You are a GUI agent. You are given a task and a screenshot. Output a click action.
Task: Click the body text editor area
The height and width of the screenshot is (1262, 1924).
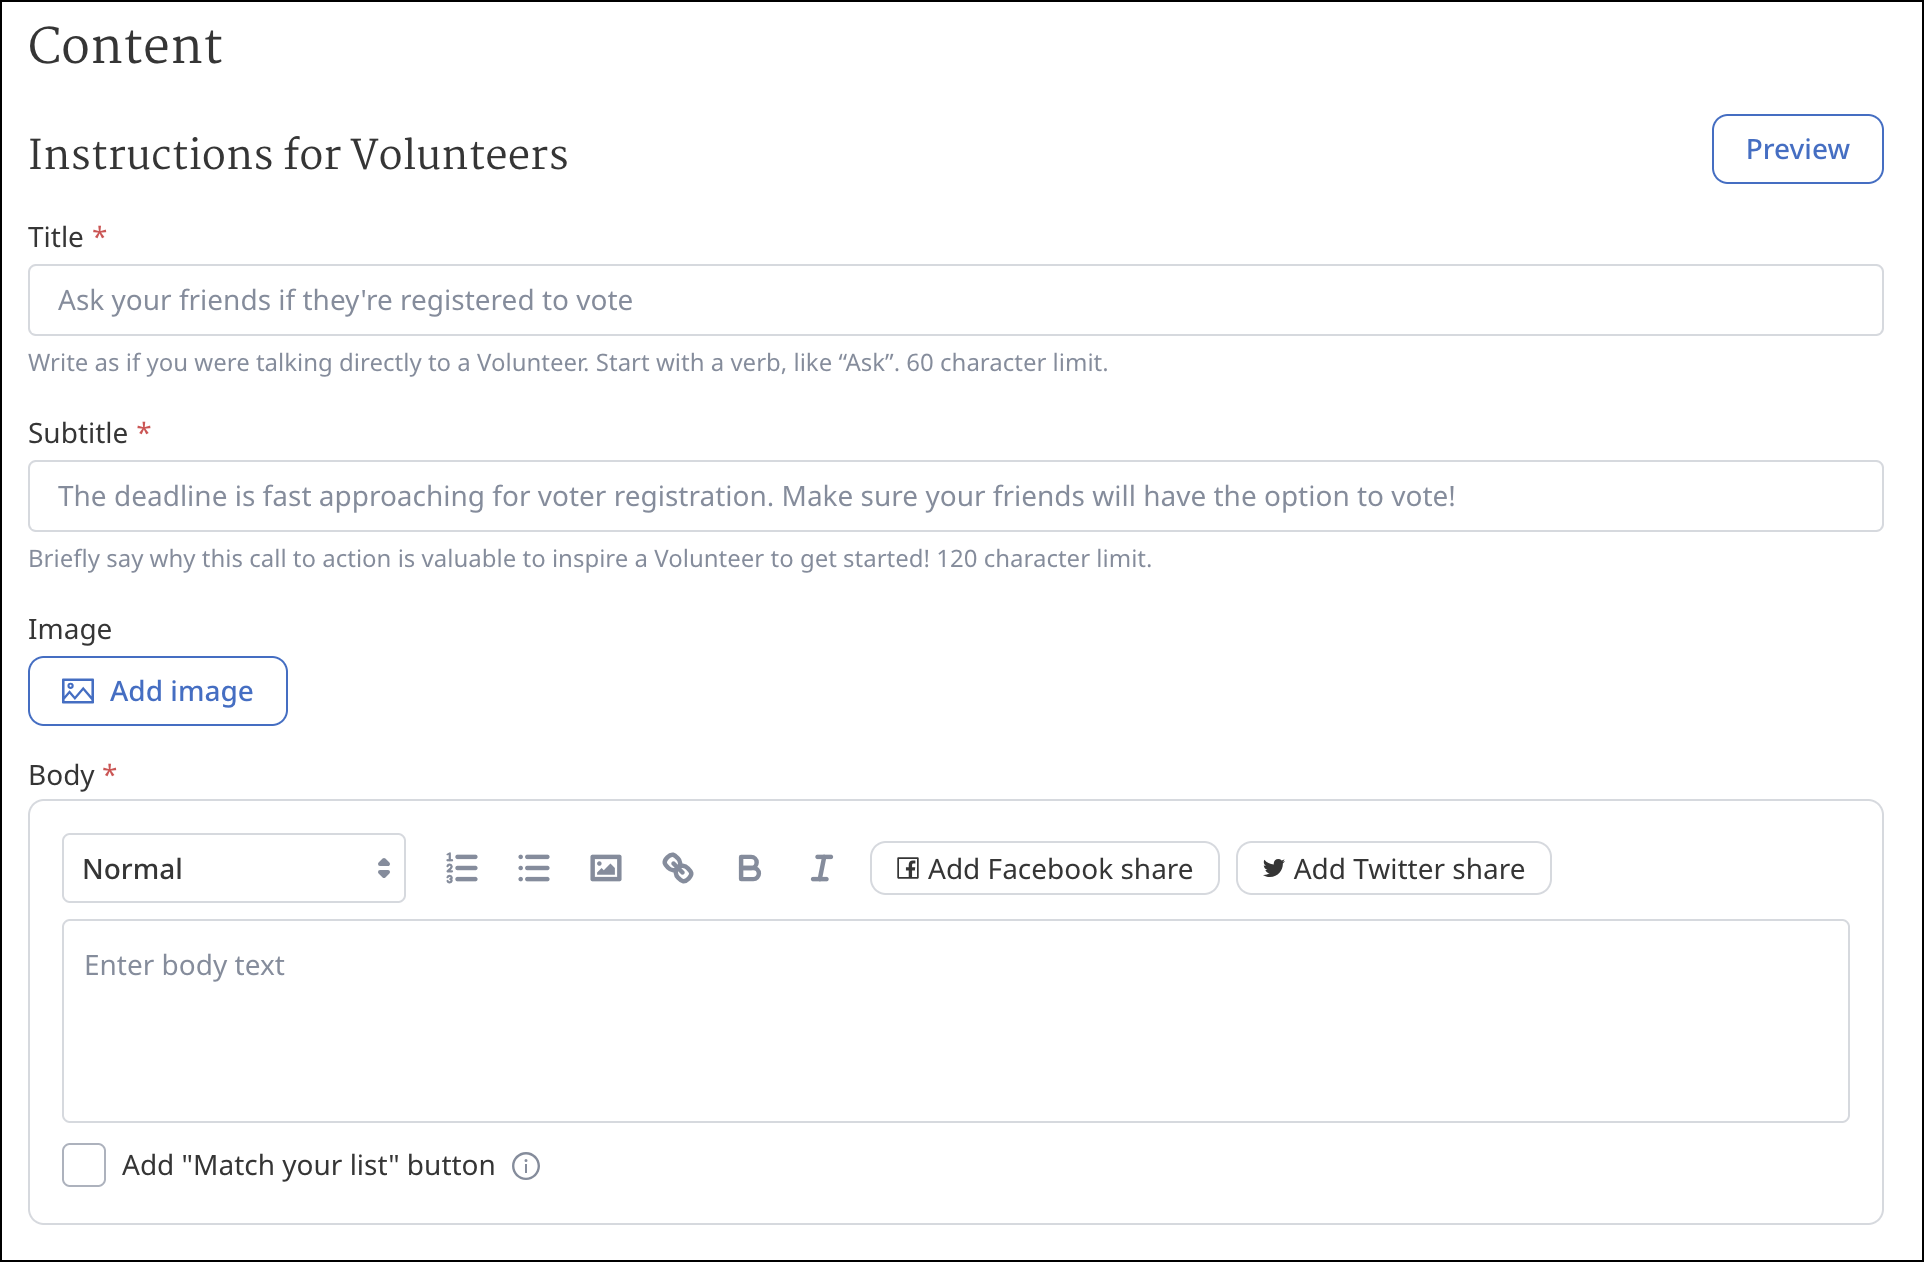pos(955,1020)
